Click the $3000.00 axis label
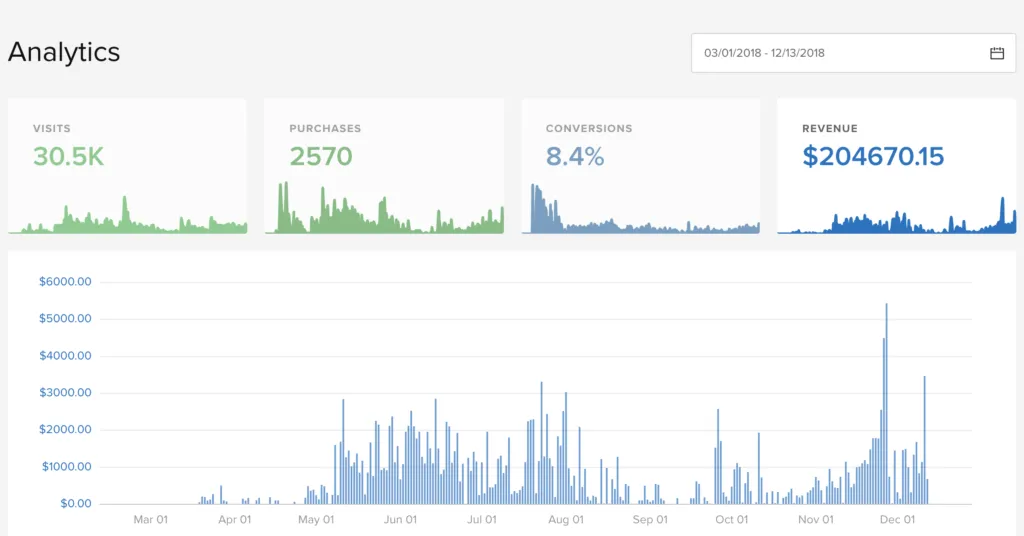The width and height of the screenshot is (1024, 536). [65, 393]
